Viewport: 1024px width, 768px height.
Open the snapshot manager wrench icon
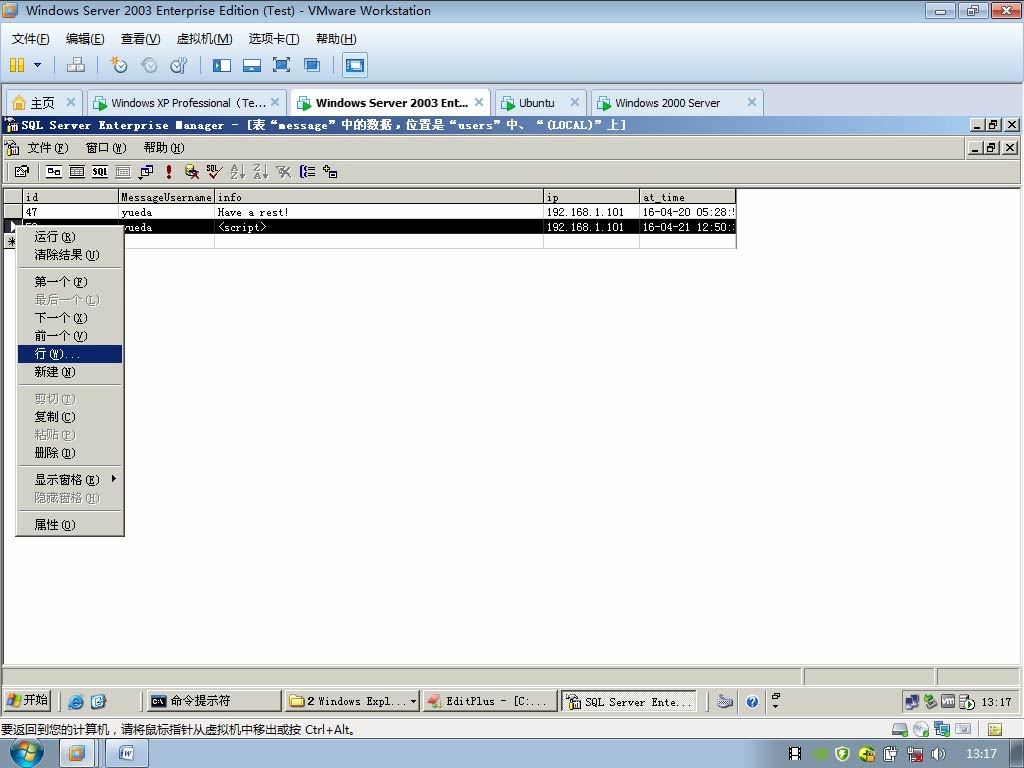pyautogui.click(x=178, y=65)
